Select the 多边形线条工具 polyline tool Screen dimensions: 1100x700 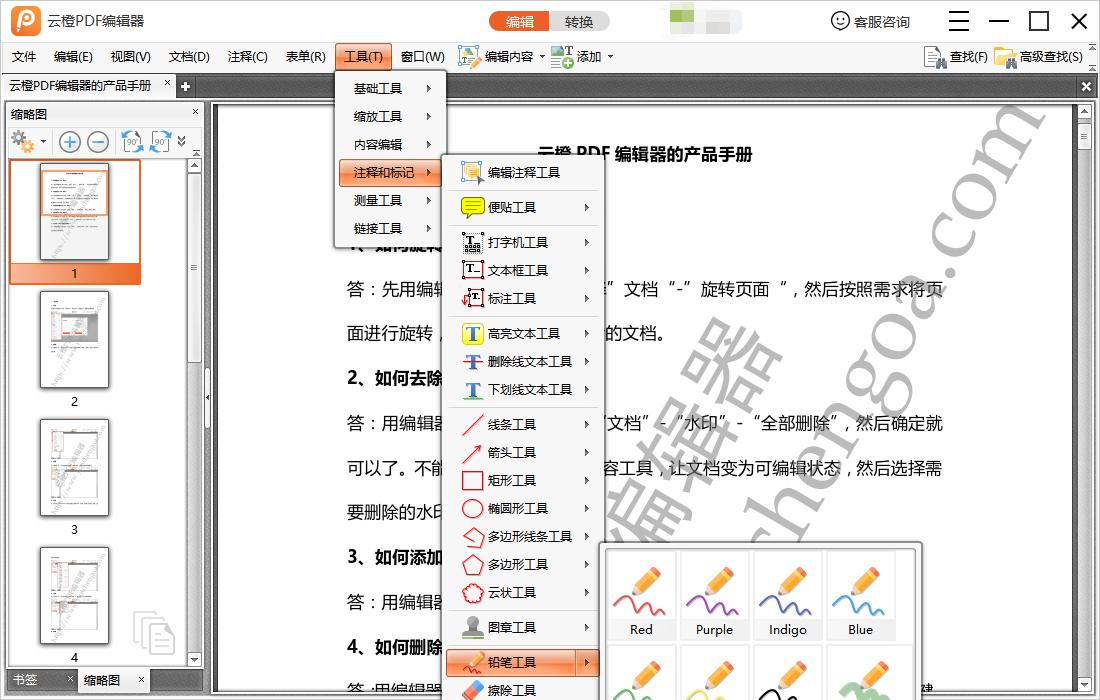(x=523, y=537)
